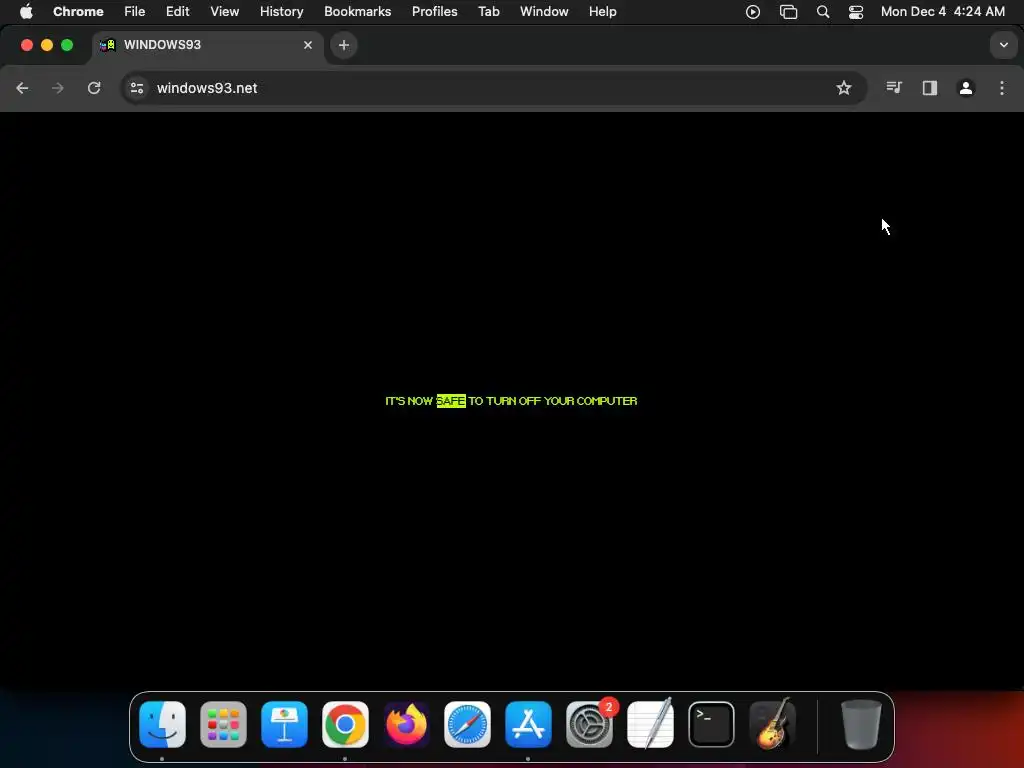Image resolution: width=1024 pixels, height=768 pixels.
Task: Close the WINDOWS93 tab
Action: (308, 45)
